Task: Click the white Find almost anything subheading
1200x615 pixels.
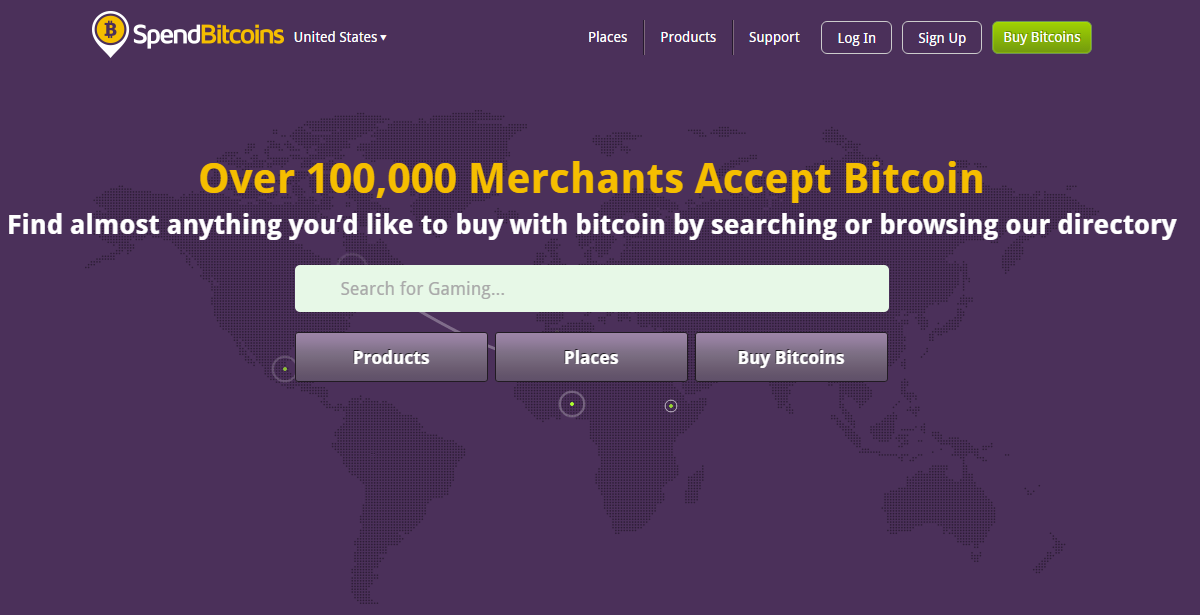Action: click(x=592, y=224)
